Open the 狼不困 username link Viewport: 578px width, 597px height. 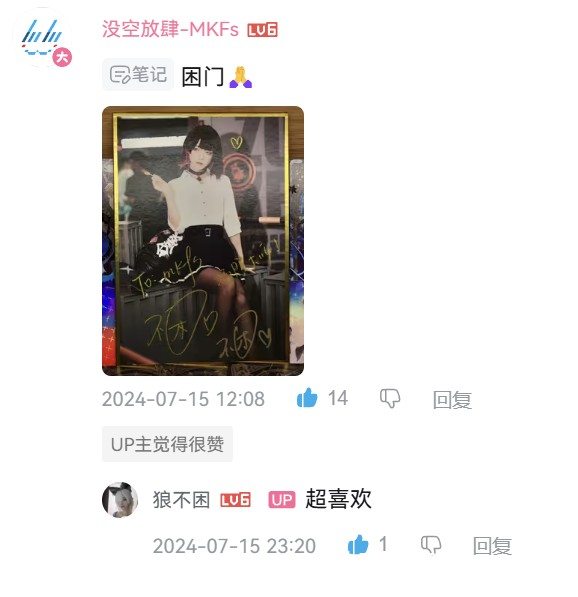(x=181, y=500)
